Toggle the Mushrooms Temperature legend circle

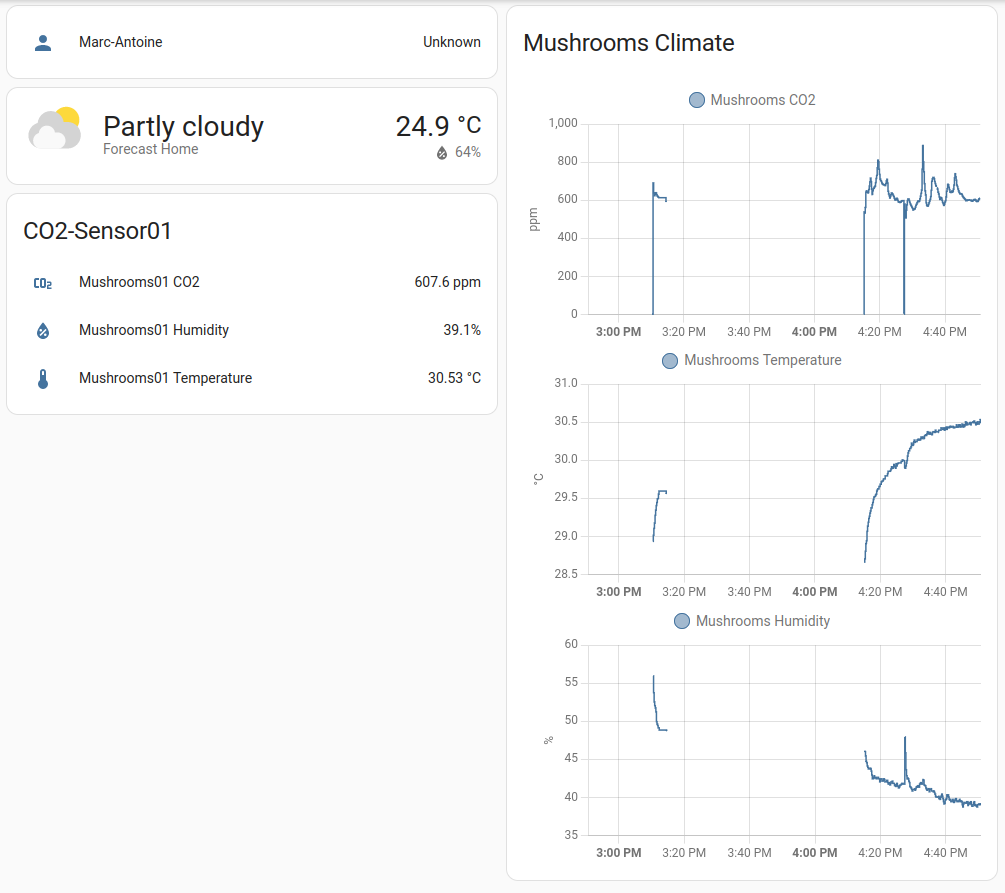tap(670, 360)
